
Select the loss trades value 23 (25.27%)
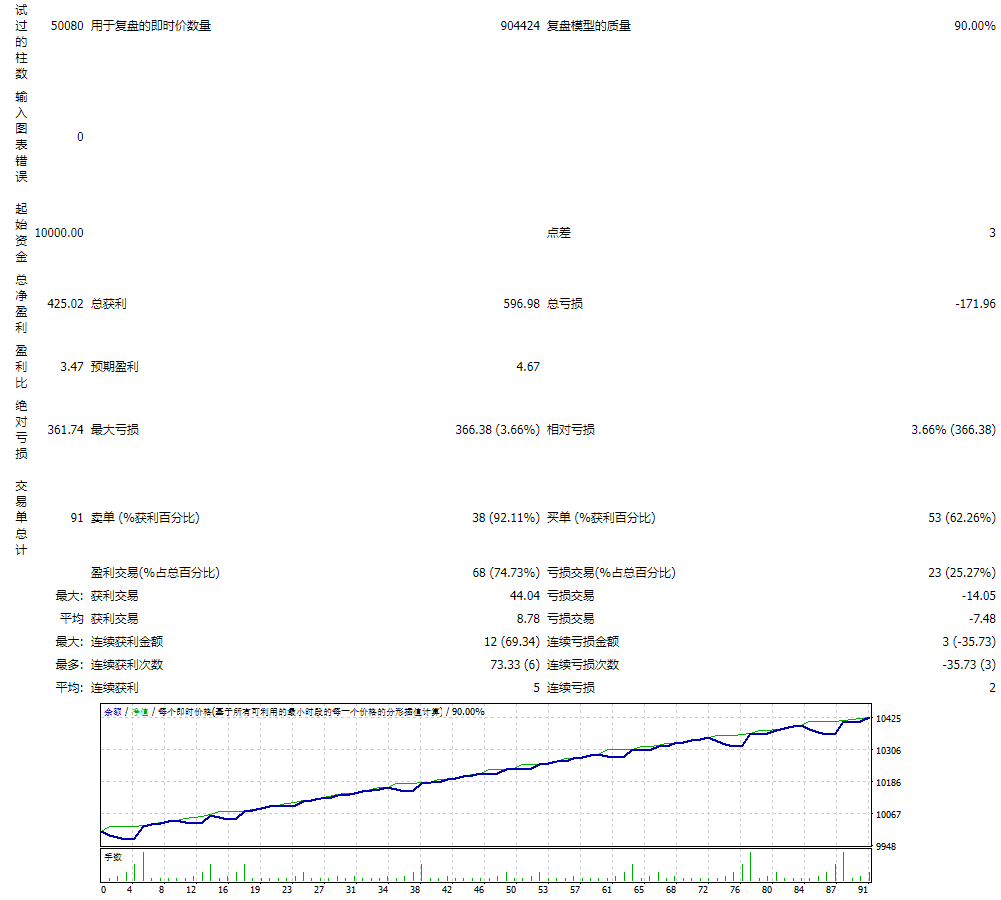[961, 573]
